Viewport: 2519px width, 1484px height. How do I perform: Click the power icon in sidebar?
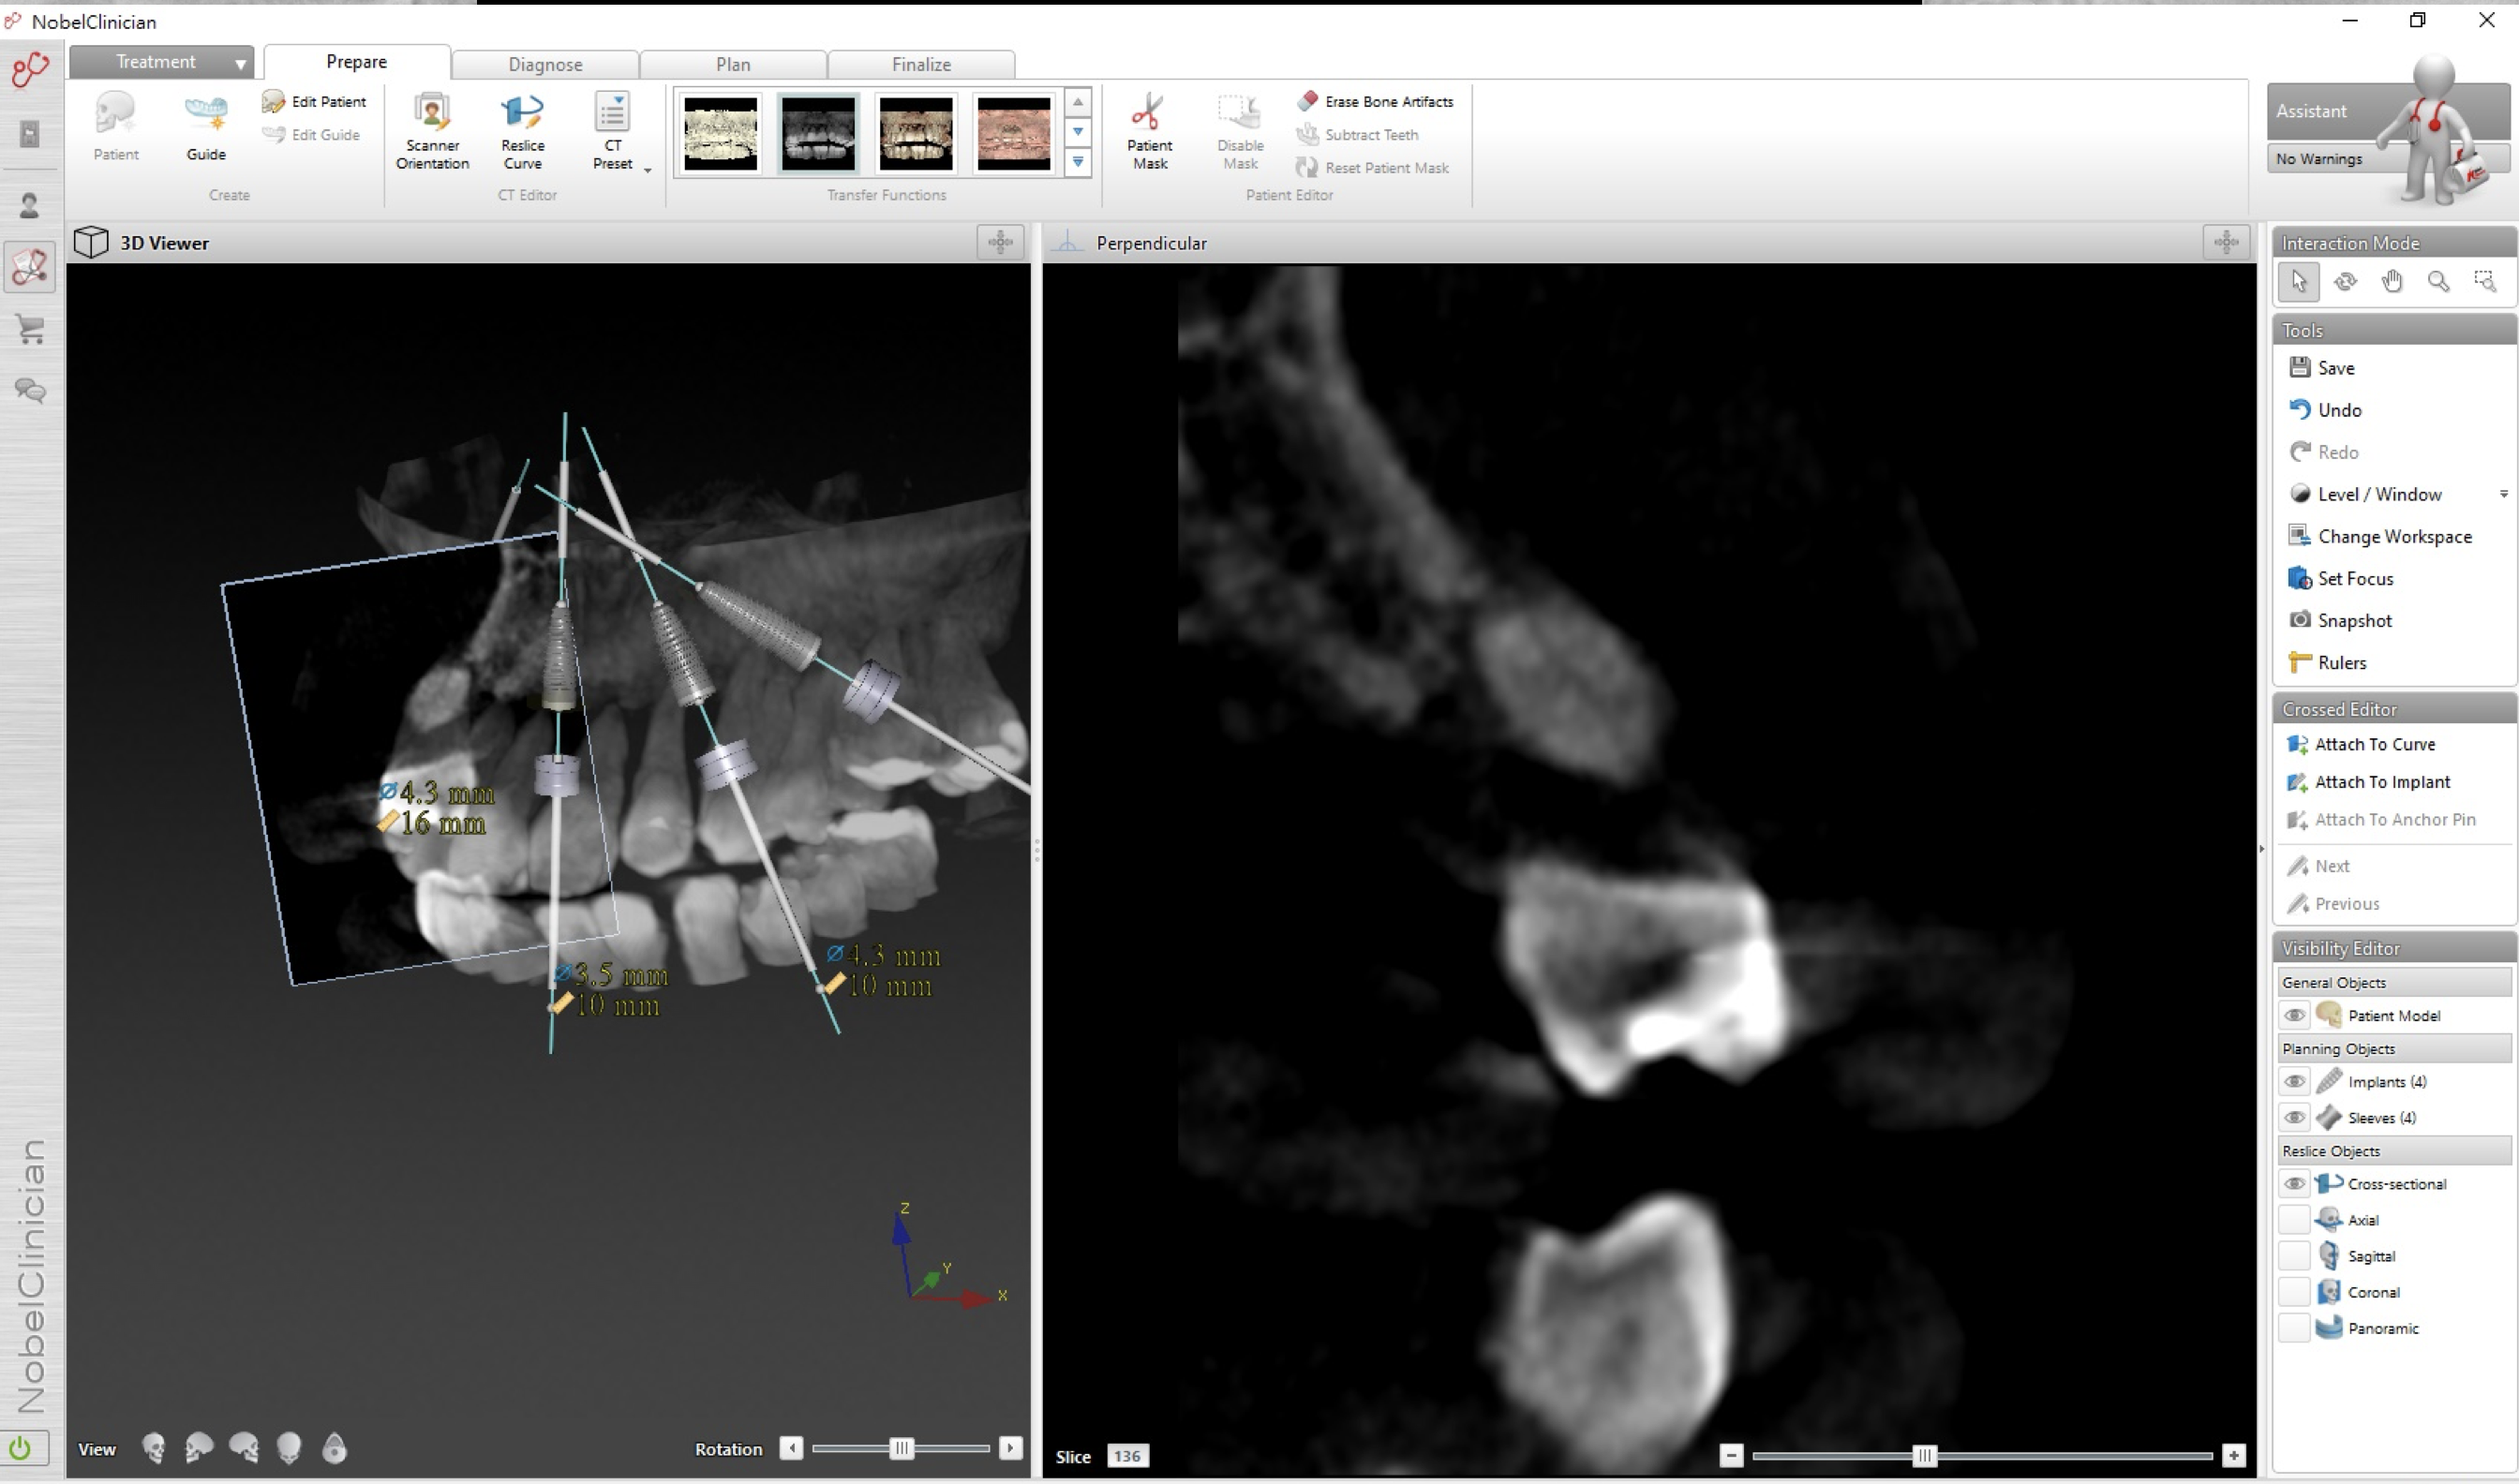pos(20,1447)
